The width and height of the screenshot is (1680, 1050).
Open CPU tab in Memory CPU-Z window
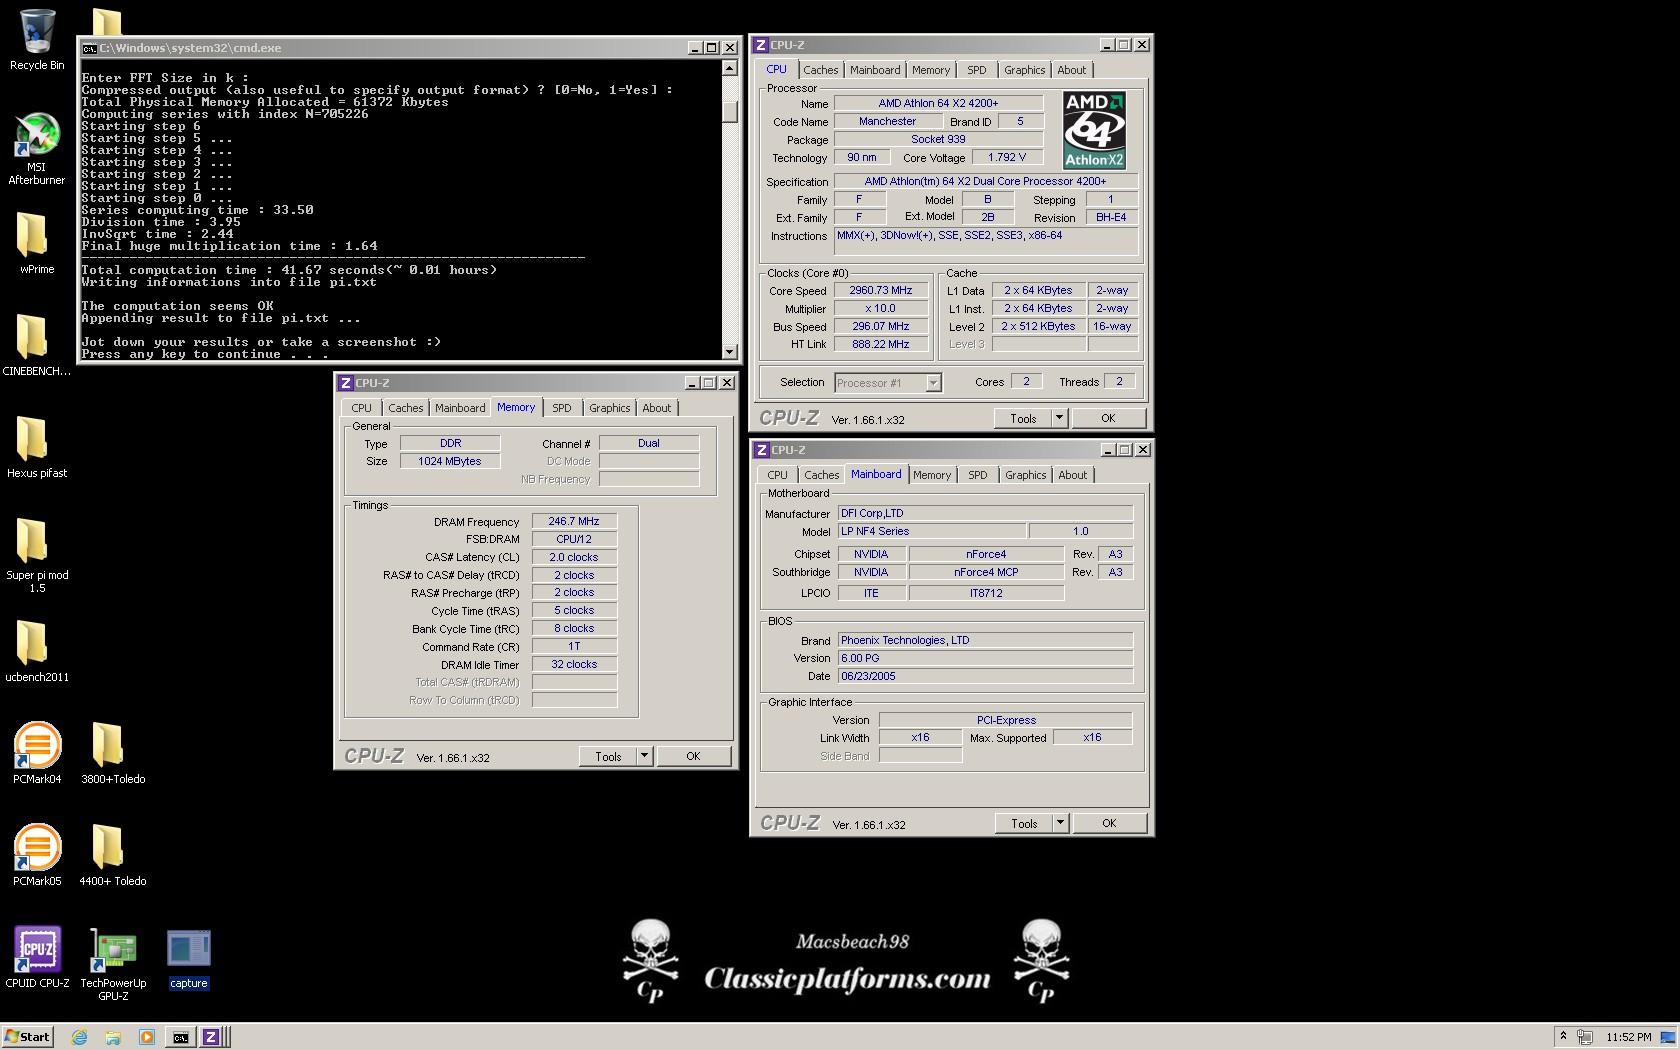pyautogui.click(x=361, y=408)
